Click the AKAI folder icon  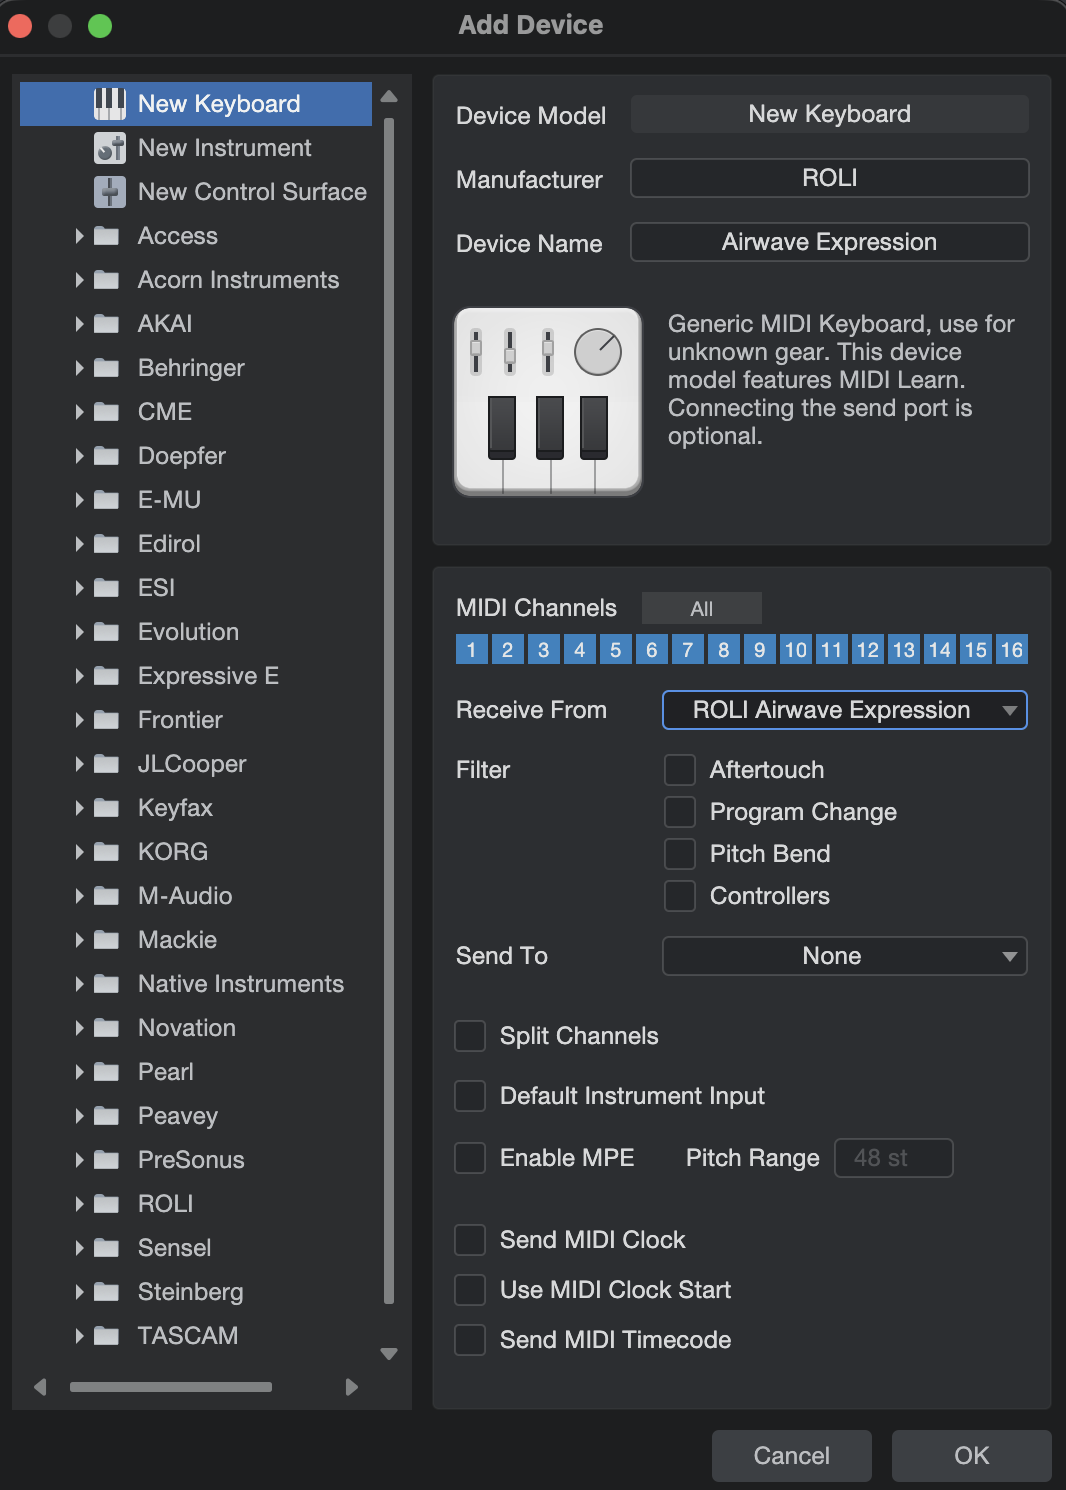pos(106,324)
